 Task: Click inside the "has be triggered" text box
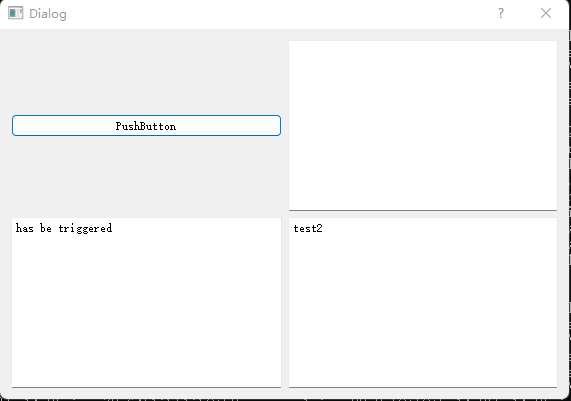146,303
